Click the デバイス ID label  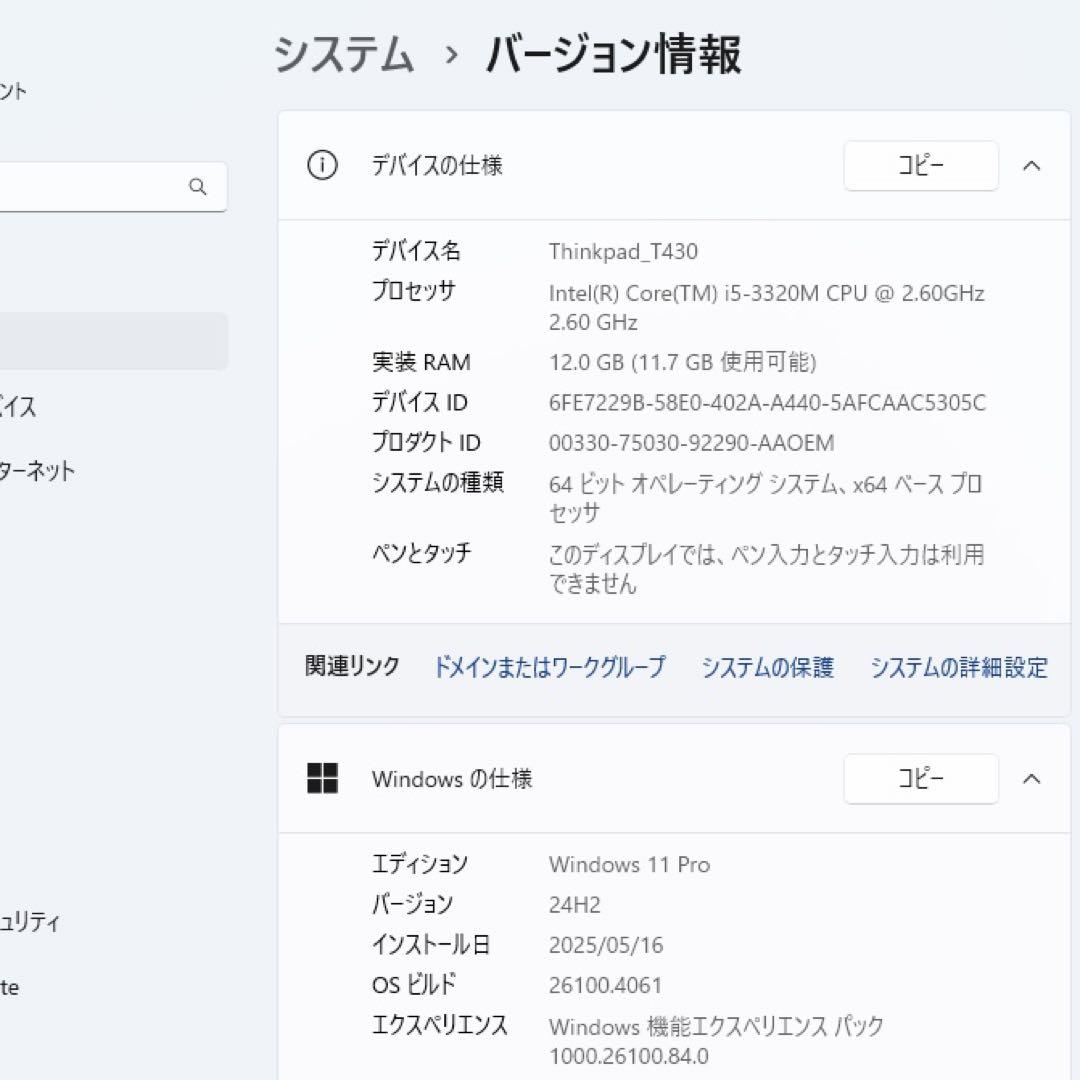tap(419, 402)
